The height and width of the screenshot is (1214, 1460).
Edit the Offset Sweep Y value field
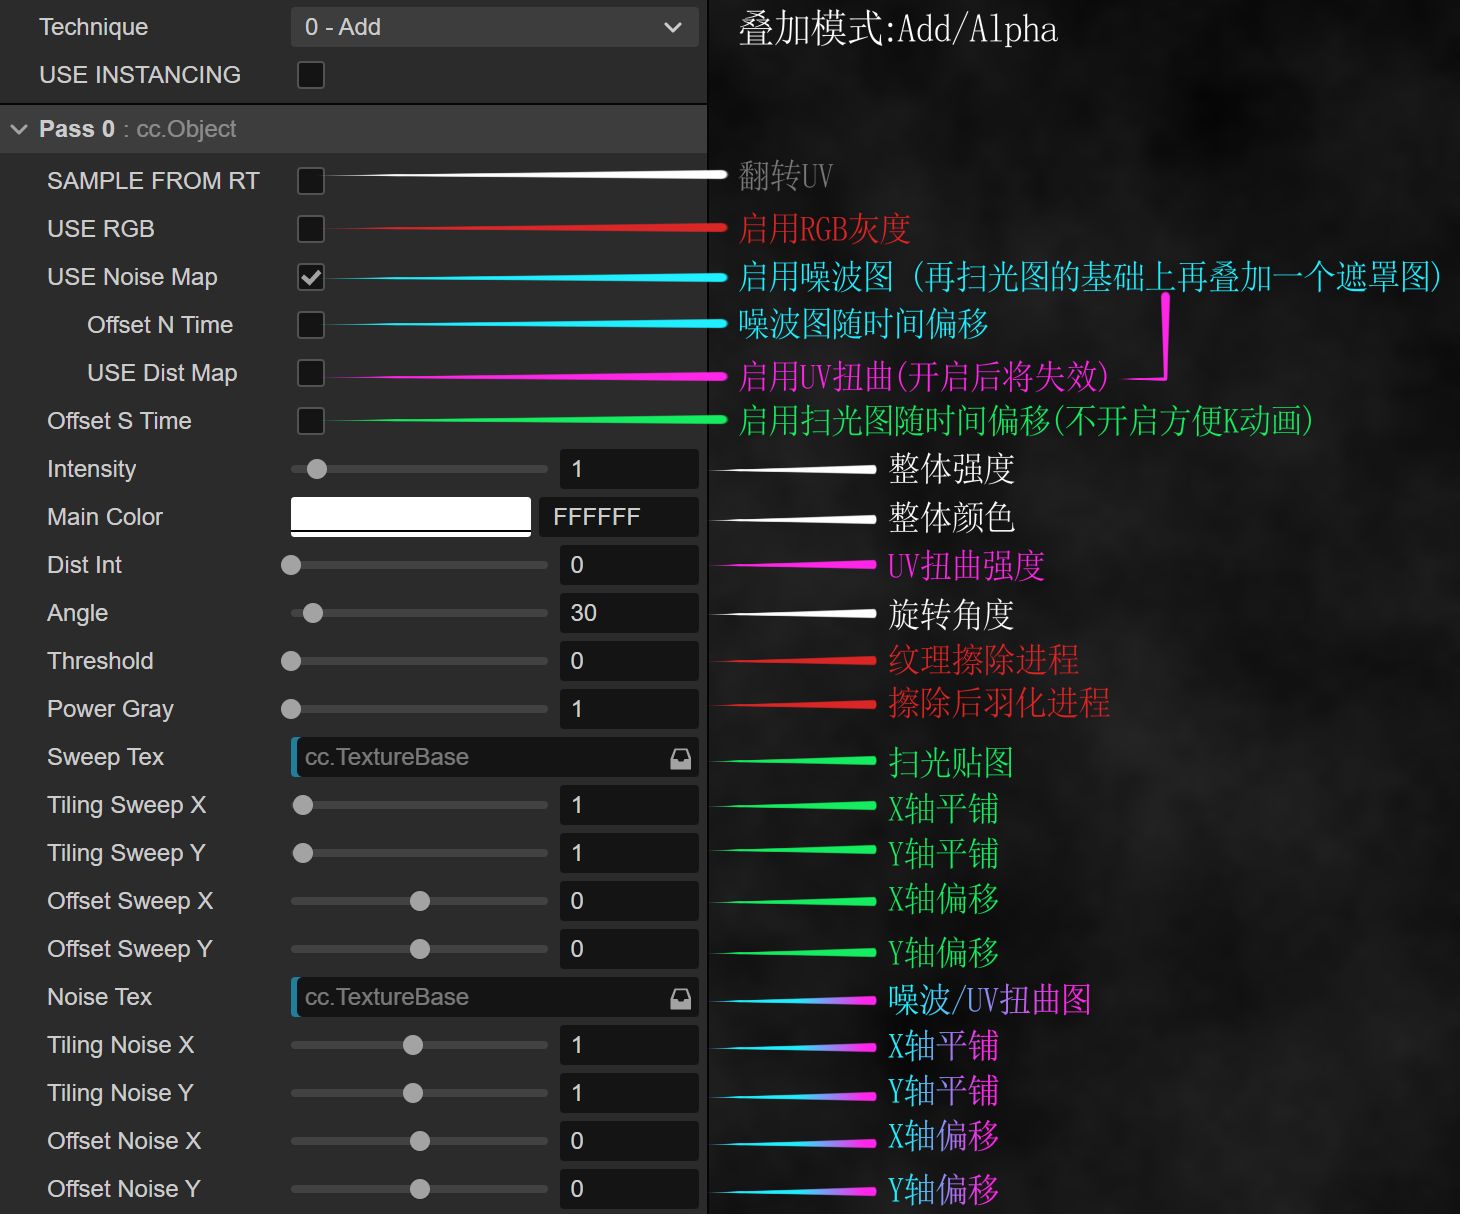(x=628, y=949)
